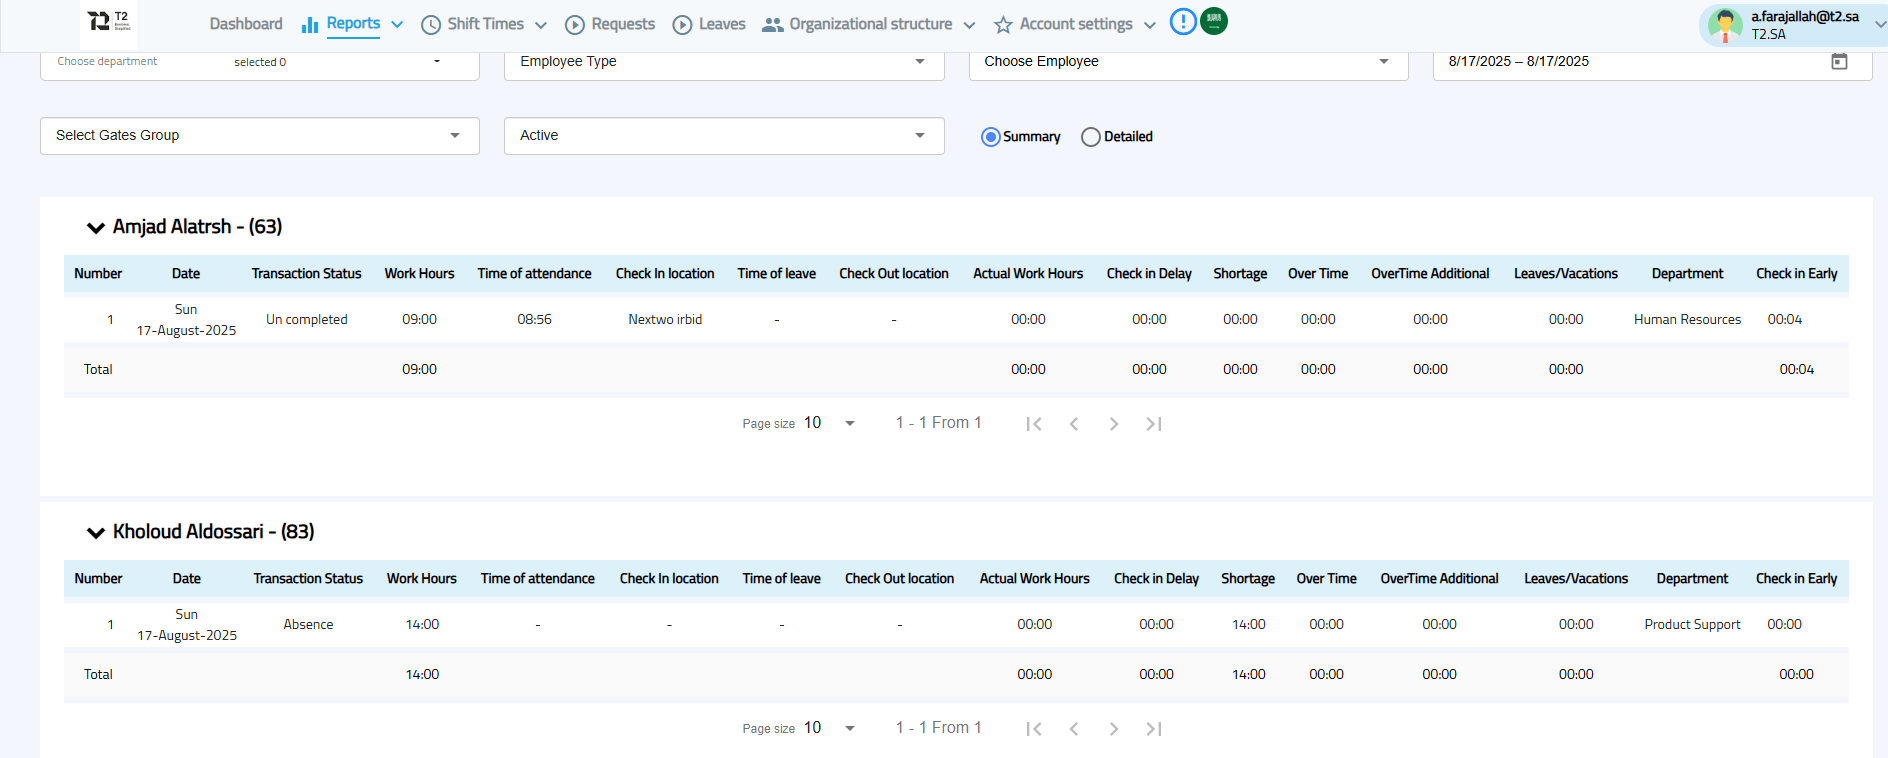
Task: Click the 14:00 Shortage cell in Kholoud's data row
Action: point(1248,625)
